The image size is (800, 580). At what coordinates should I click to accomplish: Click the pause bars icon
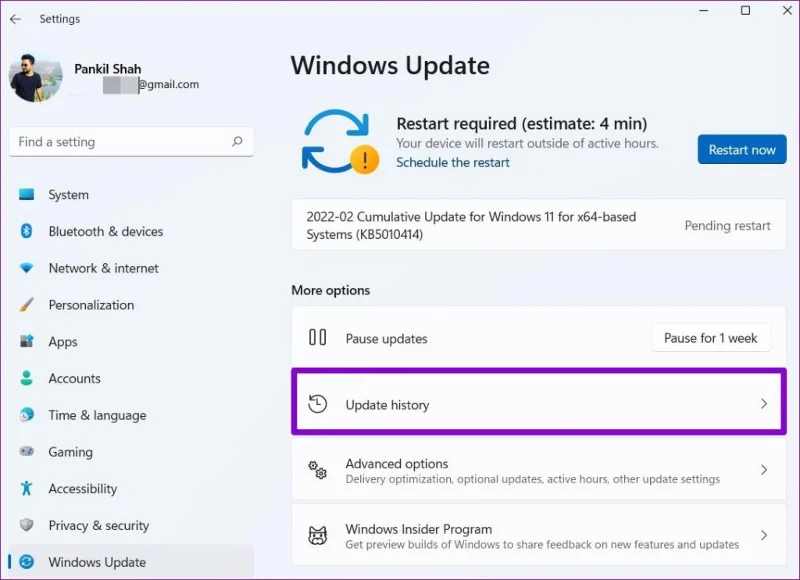tap(317, 338)
